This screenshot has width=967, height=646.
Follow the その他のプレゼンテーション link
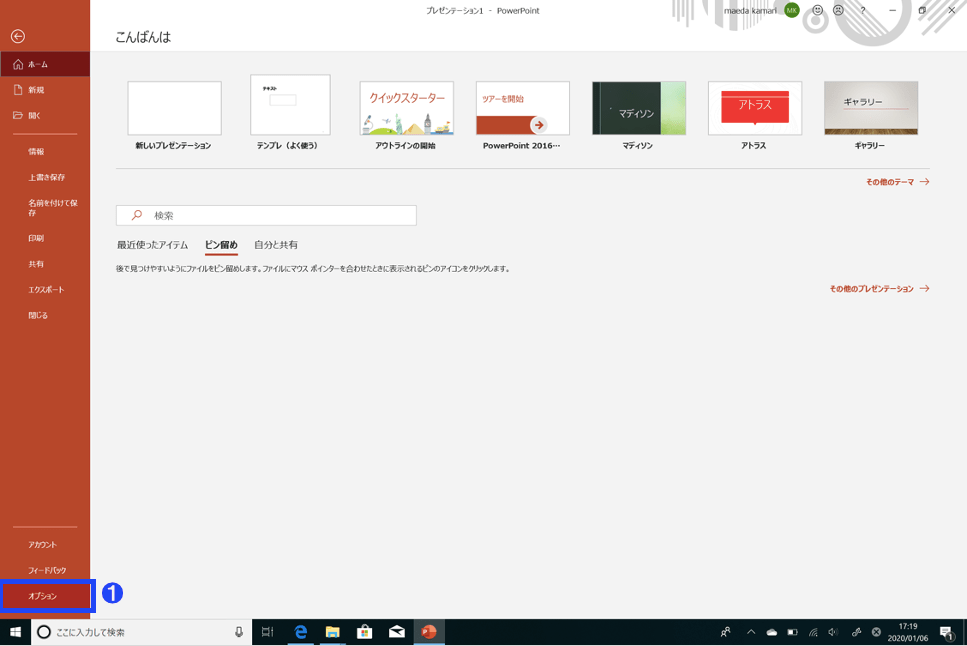tap(879, 289)
